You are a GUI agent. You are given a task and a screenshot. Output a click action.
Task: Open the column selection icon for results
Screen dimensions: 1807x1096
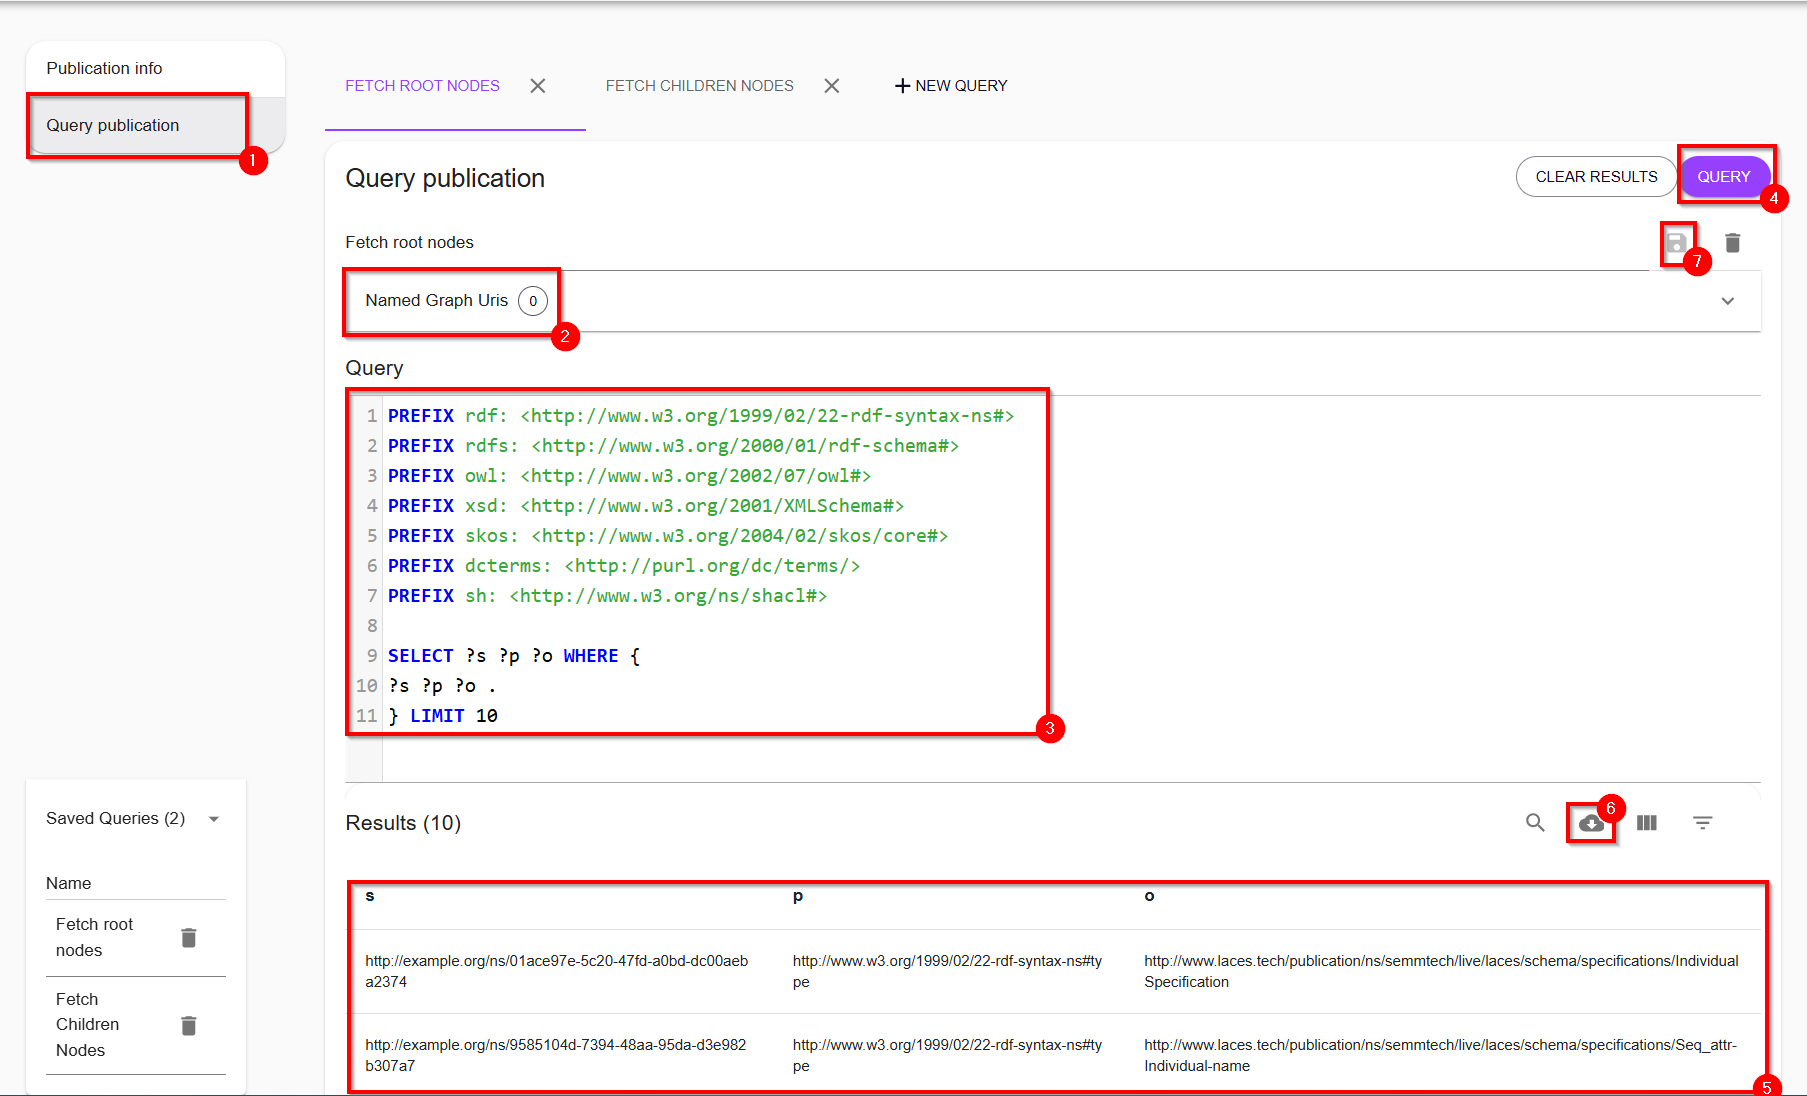click(1647, 823)
